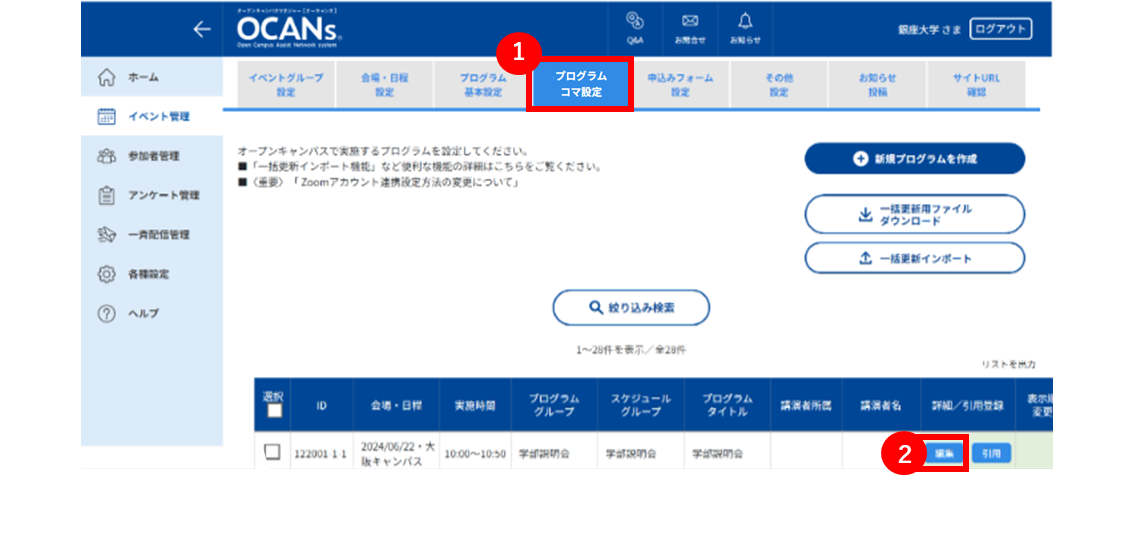The width and height of the screenshot is (1142, 552).
Task: Click the ログアウト button
Action: (x=1001, y=29)
